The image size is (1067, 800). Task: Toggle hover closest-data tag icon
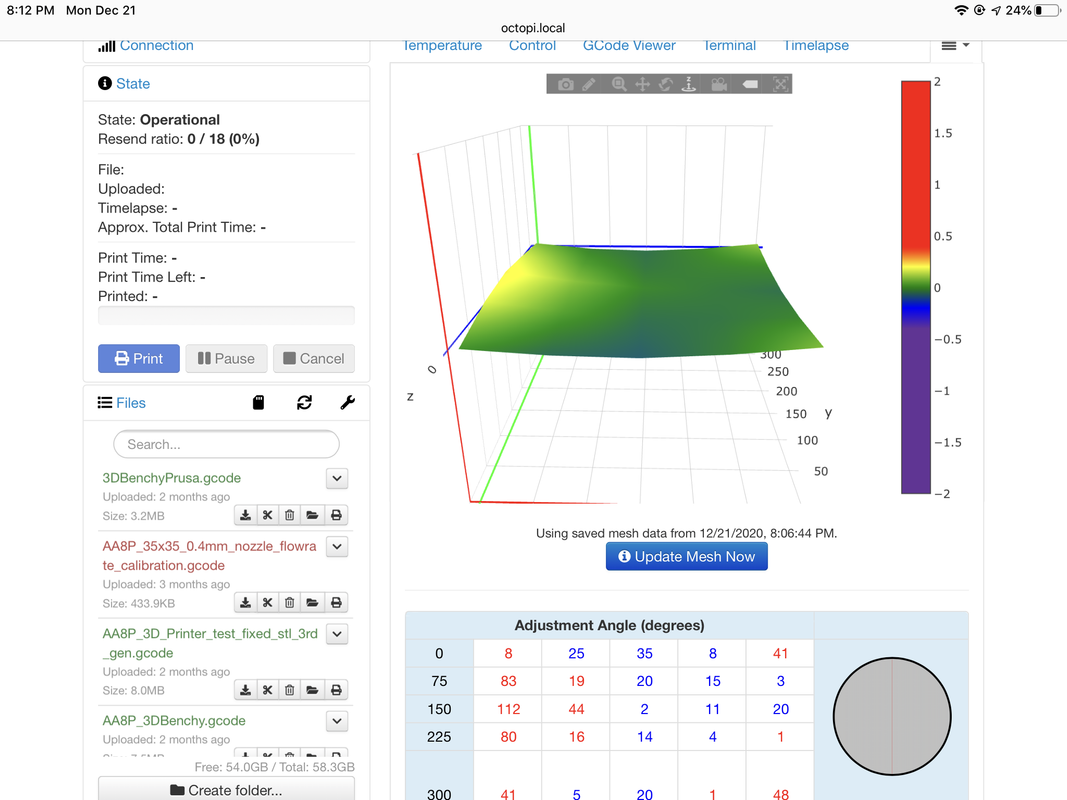click(750, 84)
